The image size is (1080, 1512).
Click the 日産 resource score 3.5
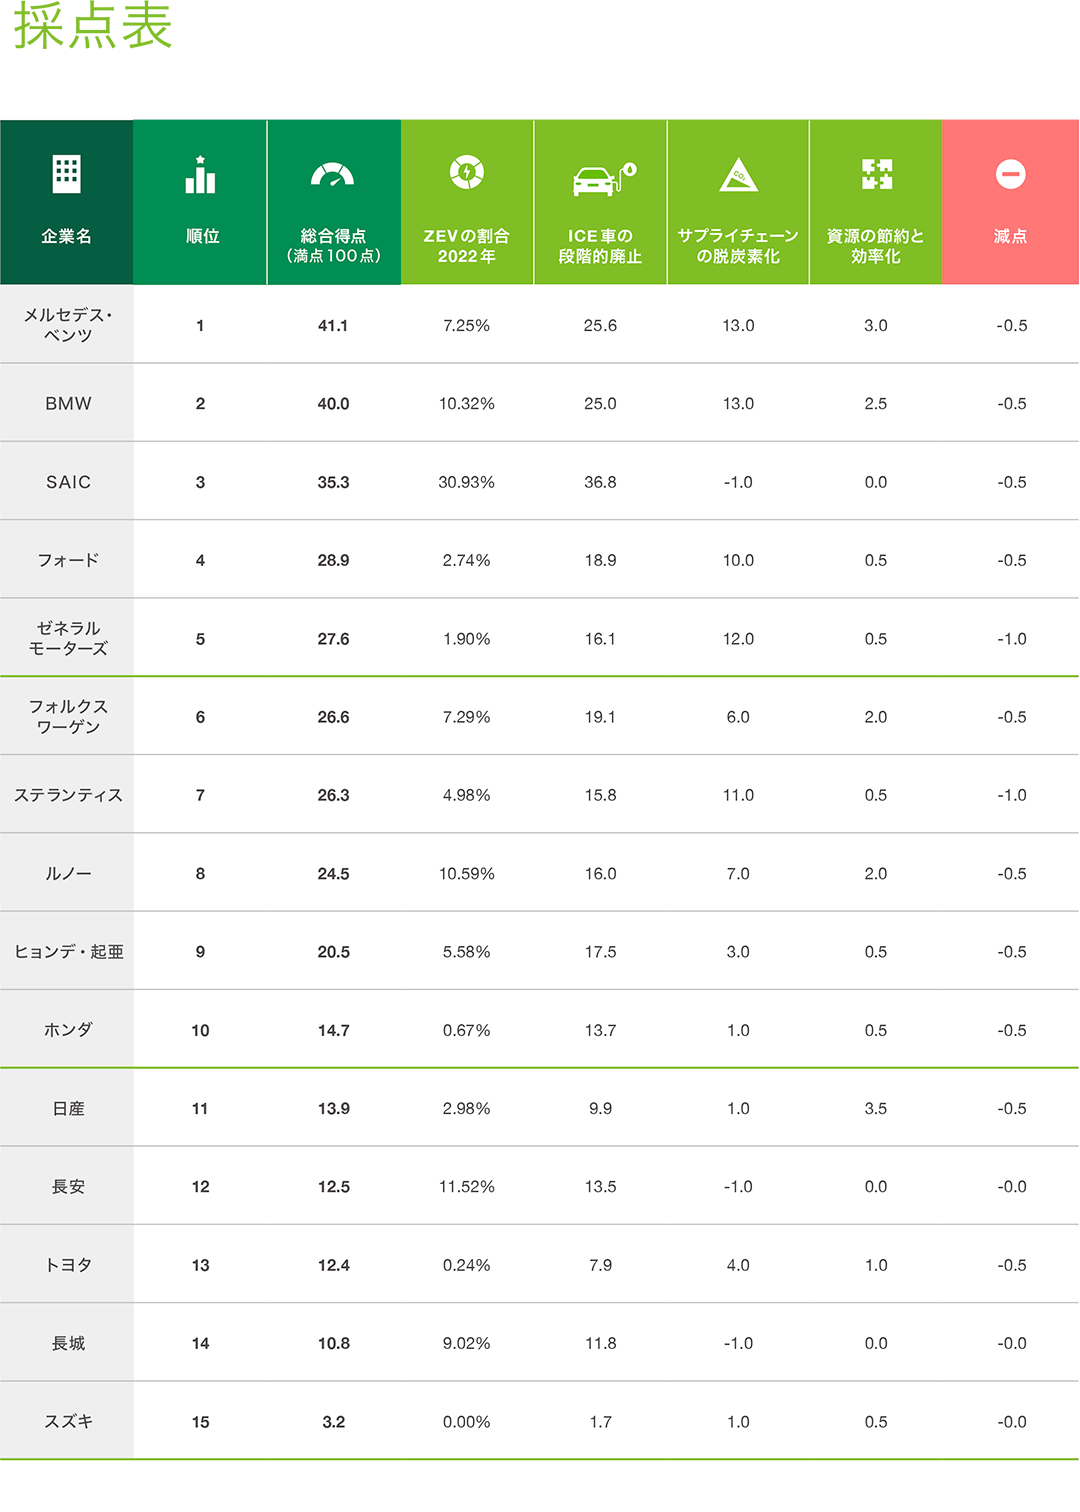(x=876, y=1108)
